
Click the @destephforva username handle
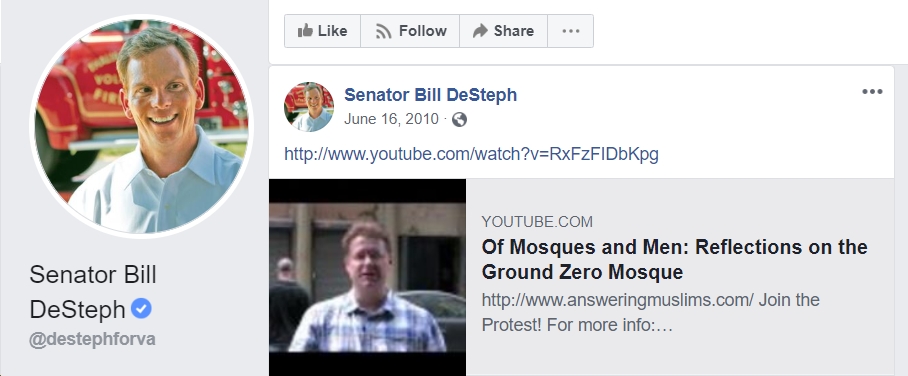92,339
